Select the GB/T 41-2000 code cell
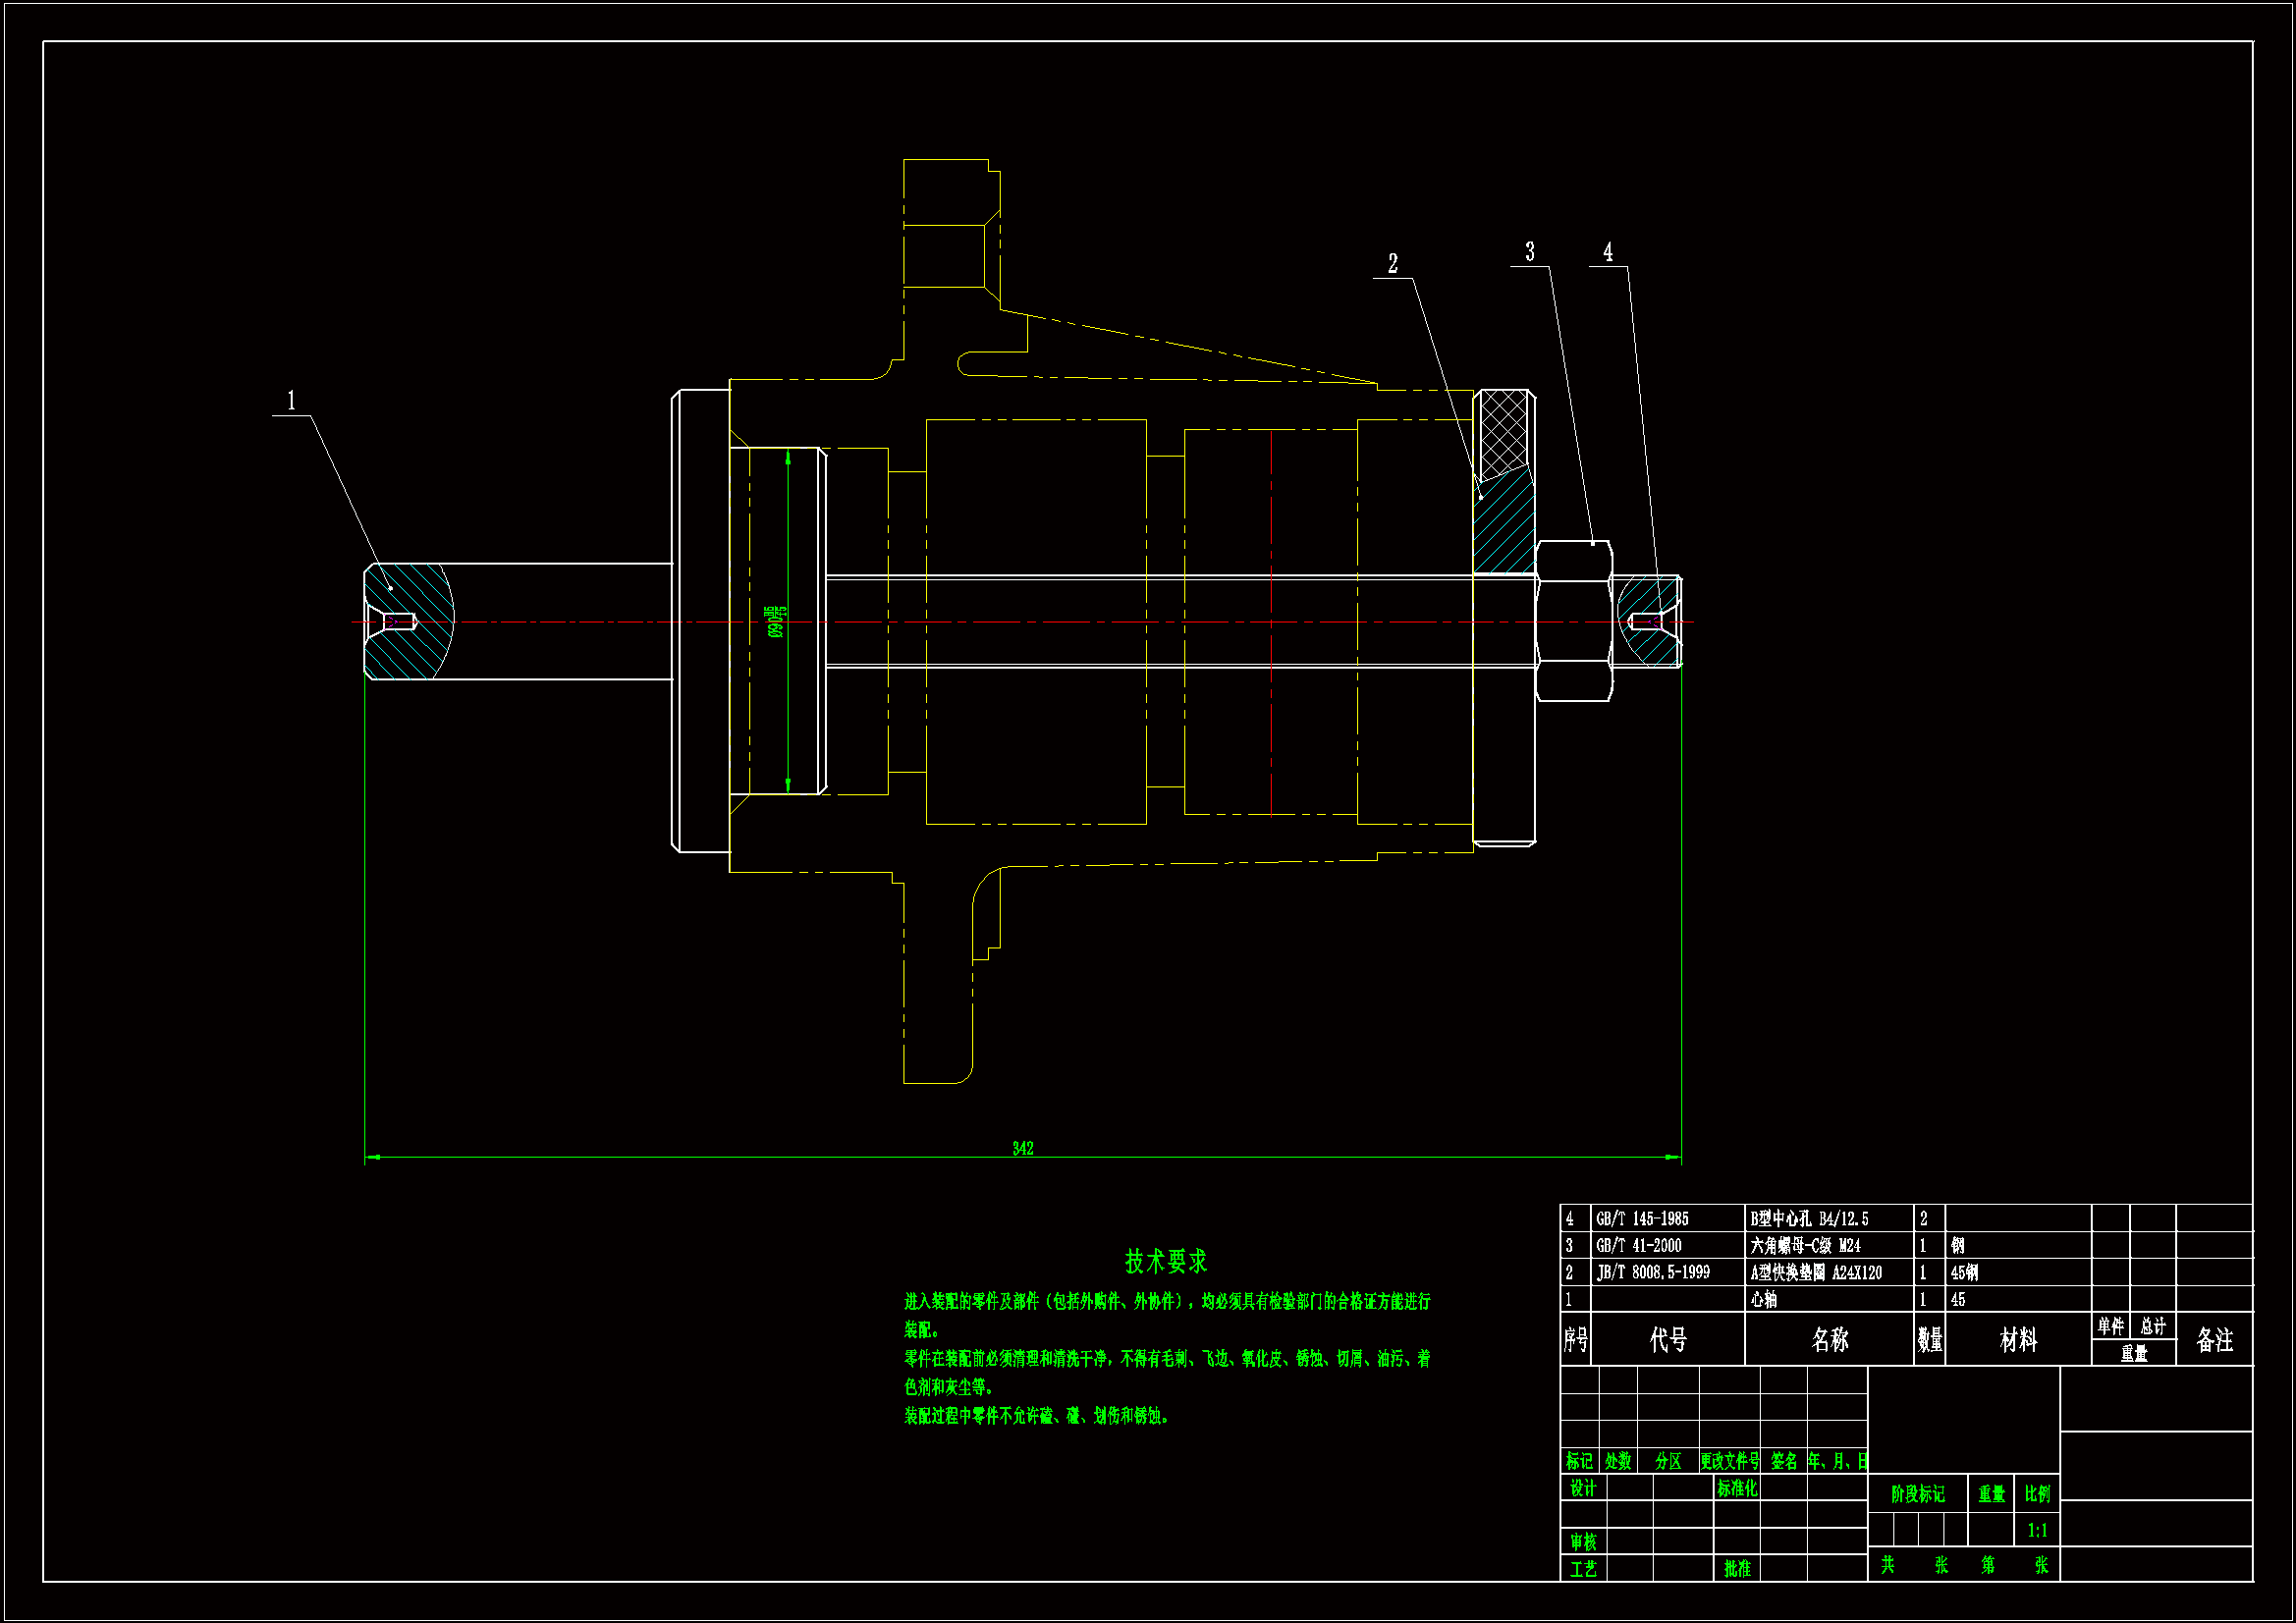The width and height of the screenshot is (2296, 1623). coord(1638,1245)
